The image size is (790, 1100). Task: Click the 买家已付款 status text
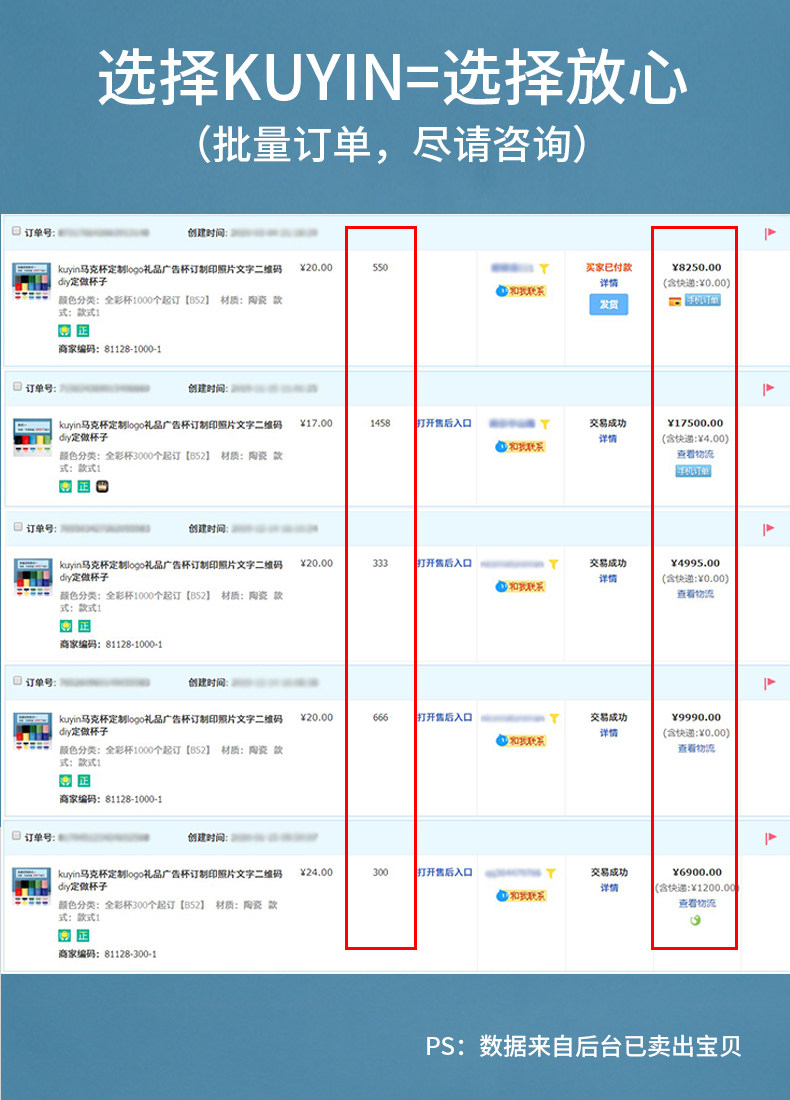[609, 267]
